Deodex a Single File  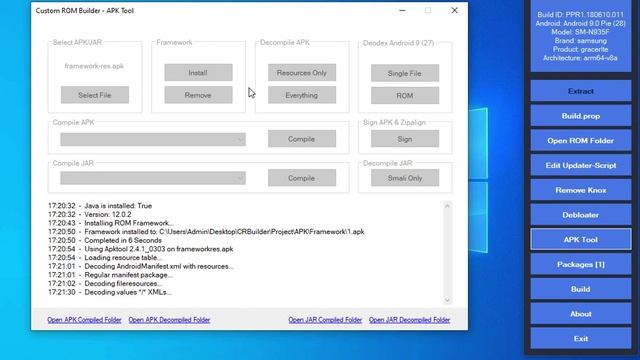click(405, 73)
